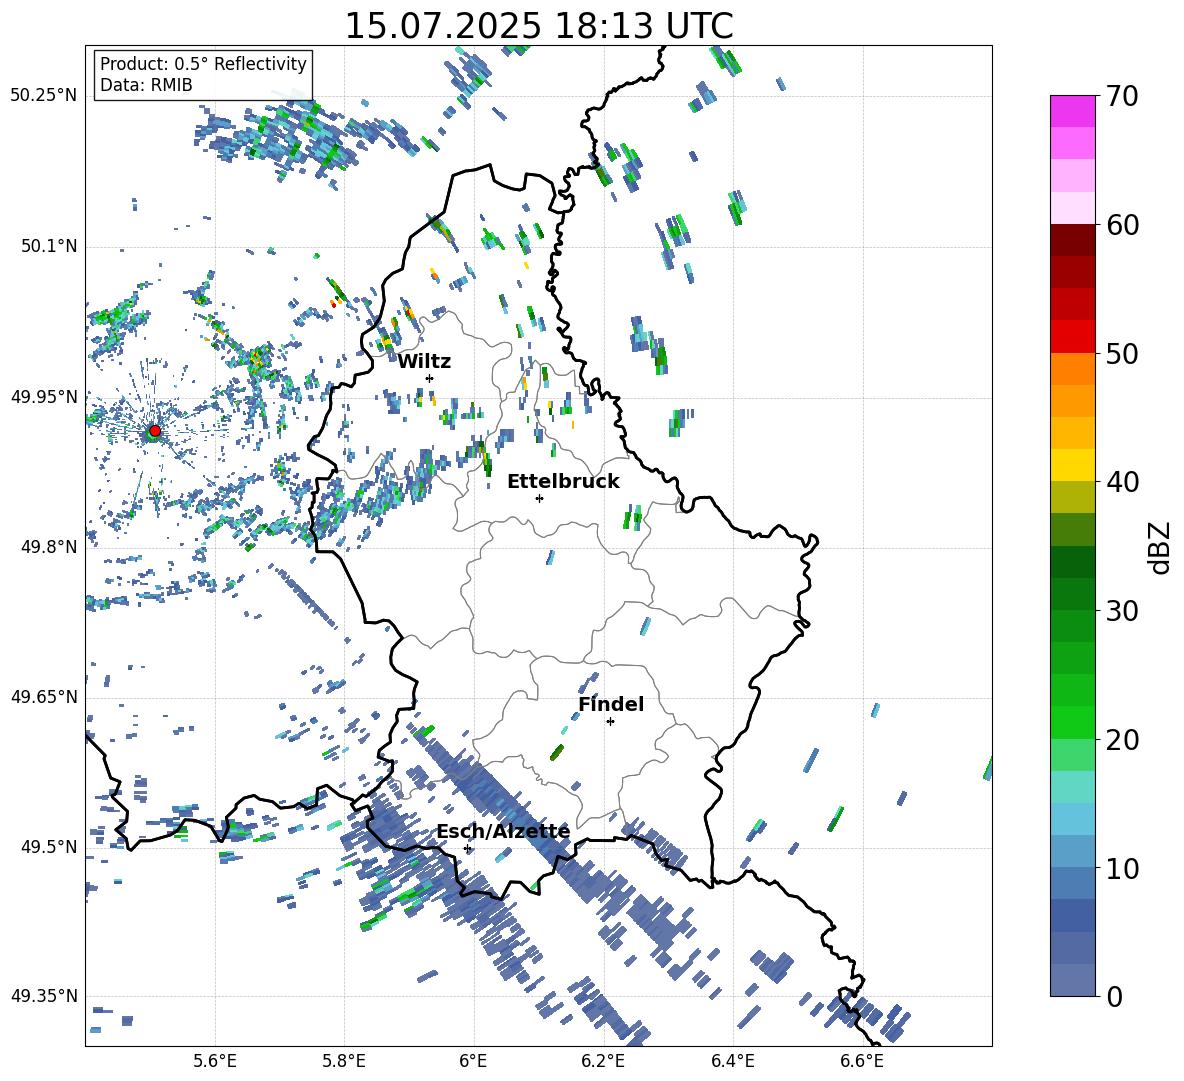1184x1081 pixels.
Task: Click the 5.6°E longitude label
Action: point(215,1061)
